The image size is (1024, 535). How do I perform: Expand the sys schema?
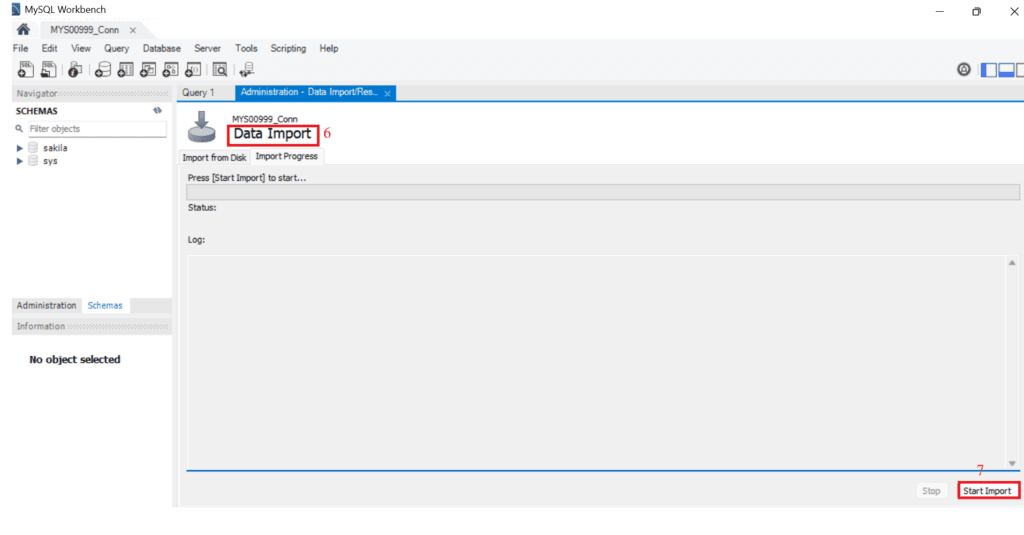[20, 161]
